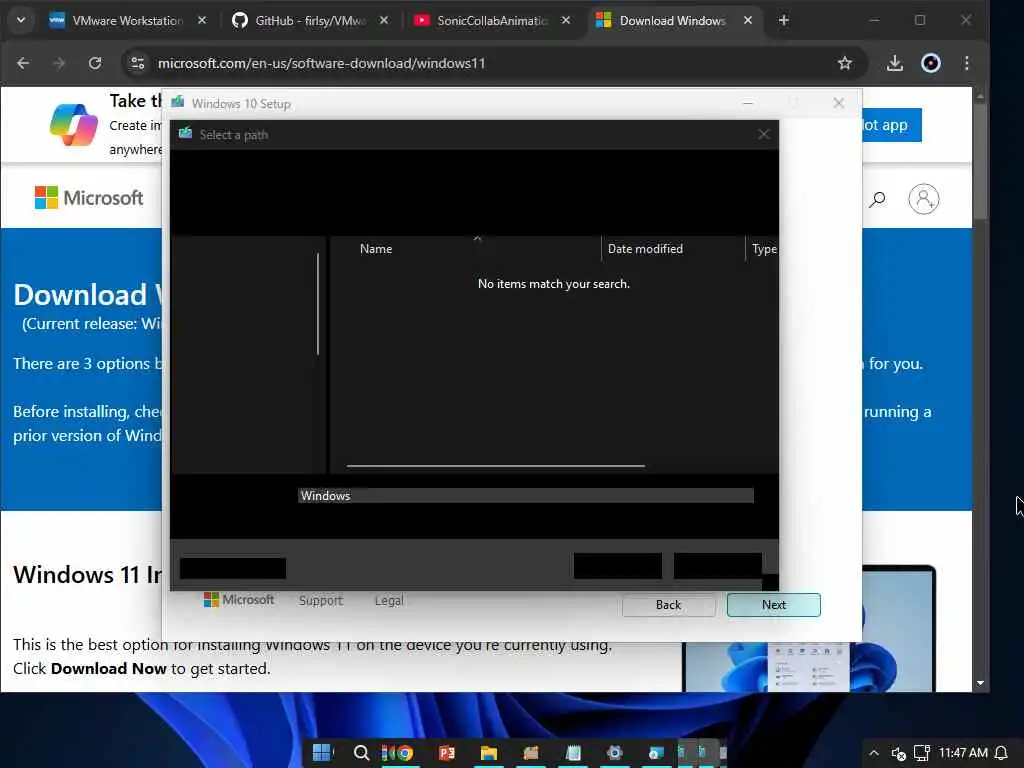Click the webpage vertical scrollbar down arrow
This screenshot has height=768, width=1024.
pyautogui.click(x=980, y=683)
